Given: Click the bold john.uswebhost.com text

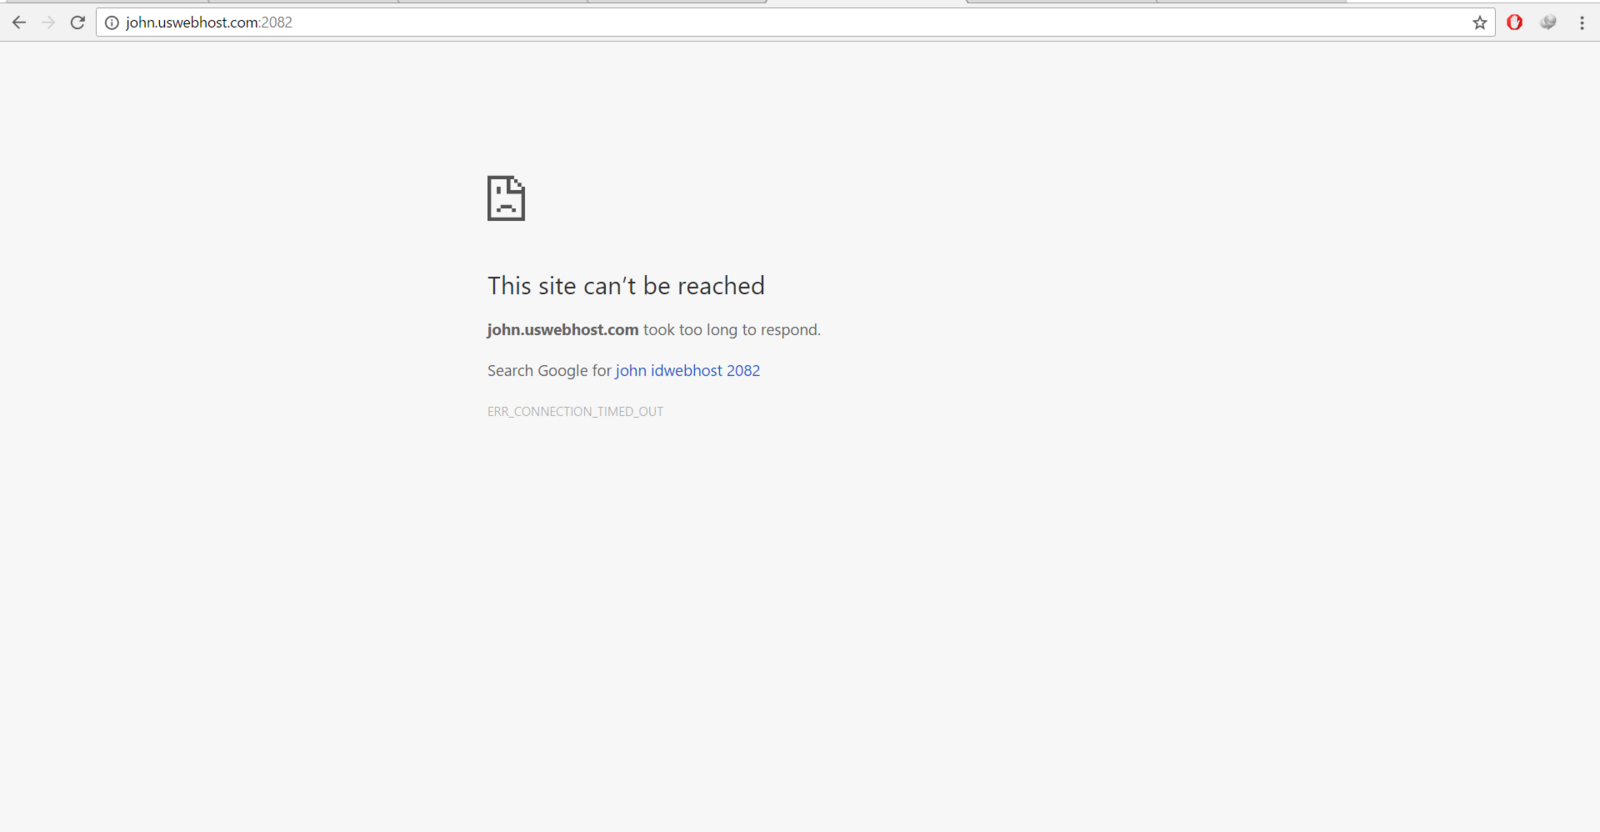Looking at the screenshot, I should point(563,330).
